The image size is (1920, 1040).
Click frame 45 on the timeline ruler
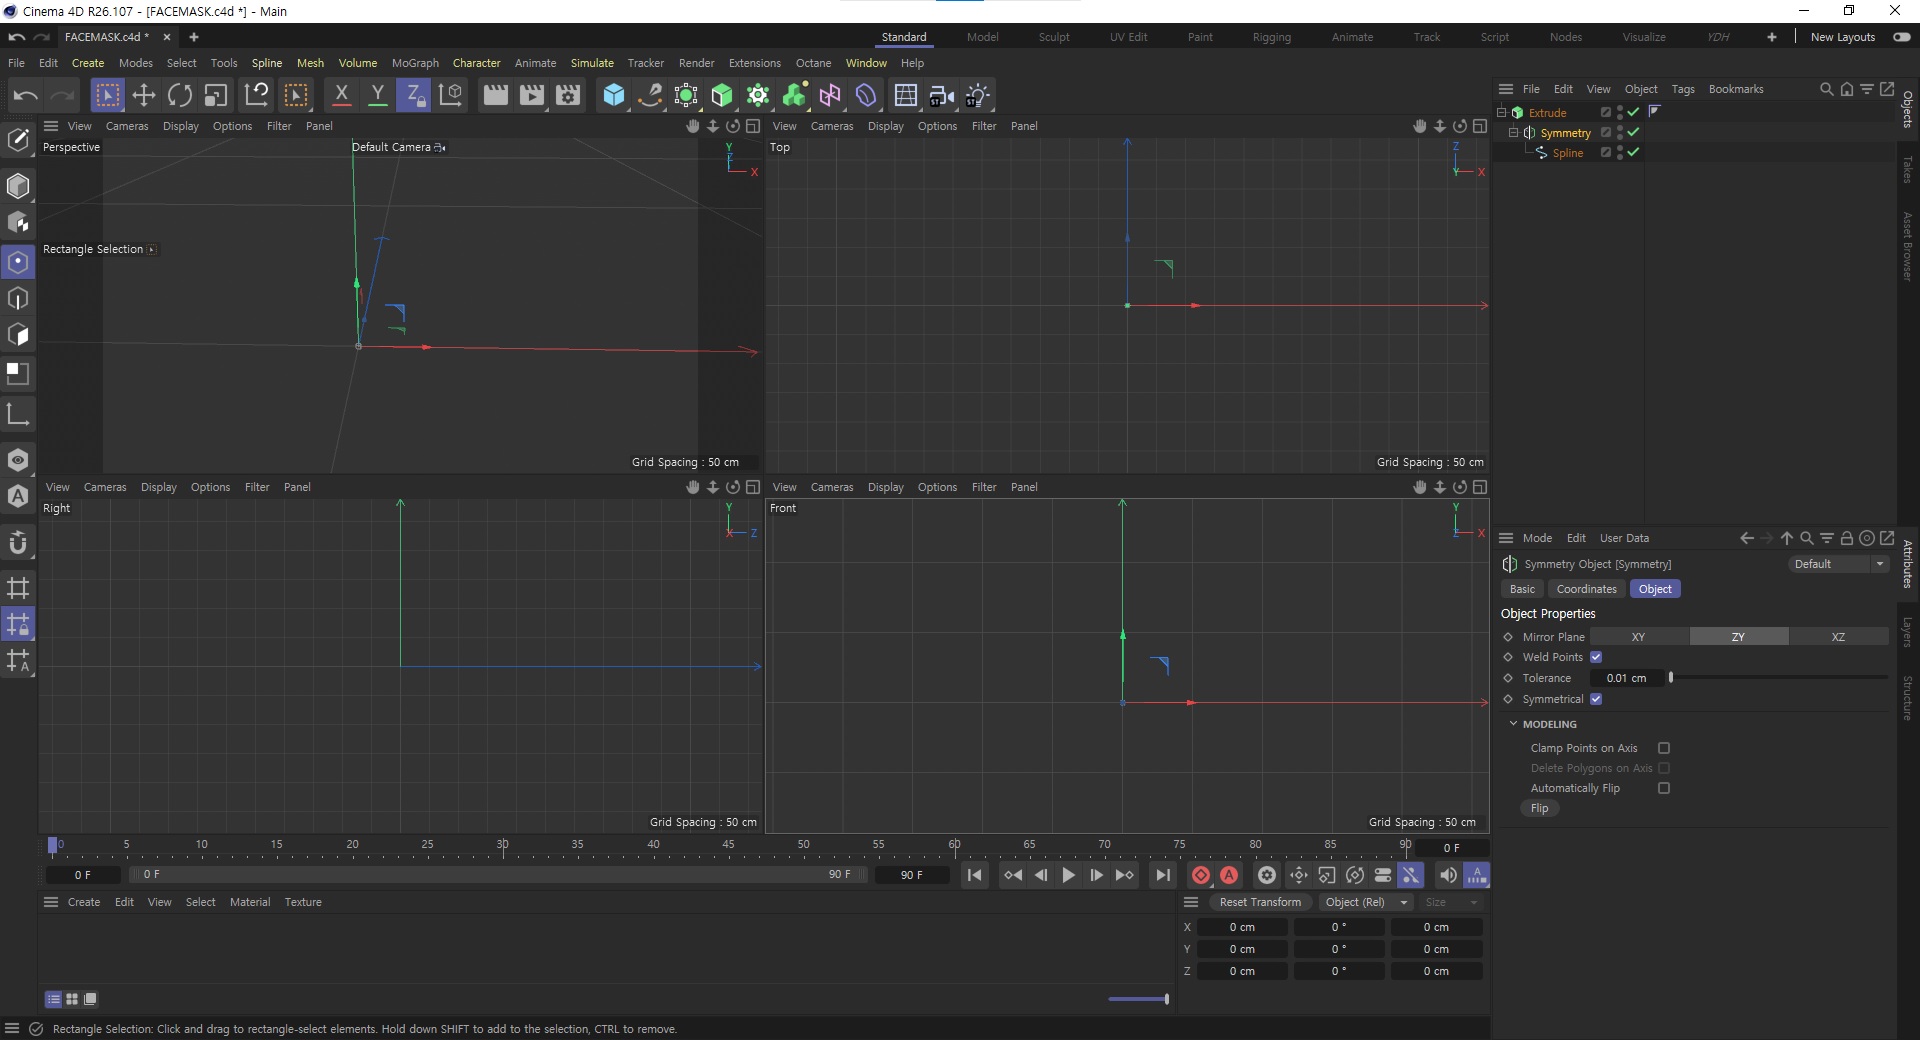click(x=728, y=846)
